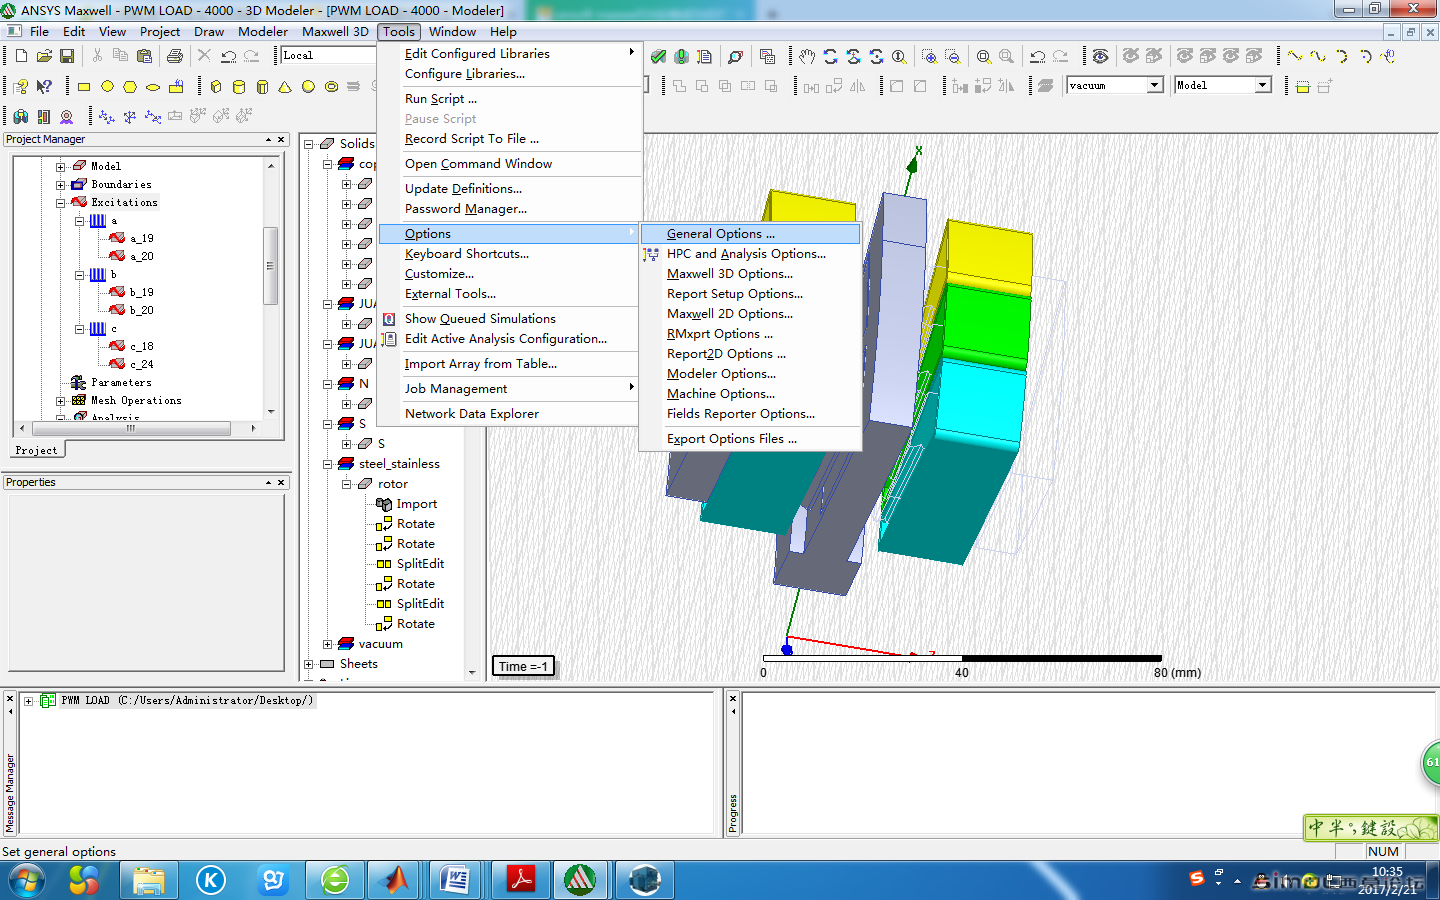Open the Model selection mode dropdown
1440x900 pixels.
coord(1263,85)
